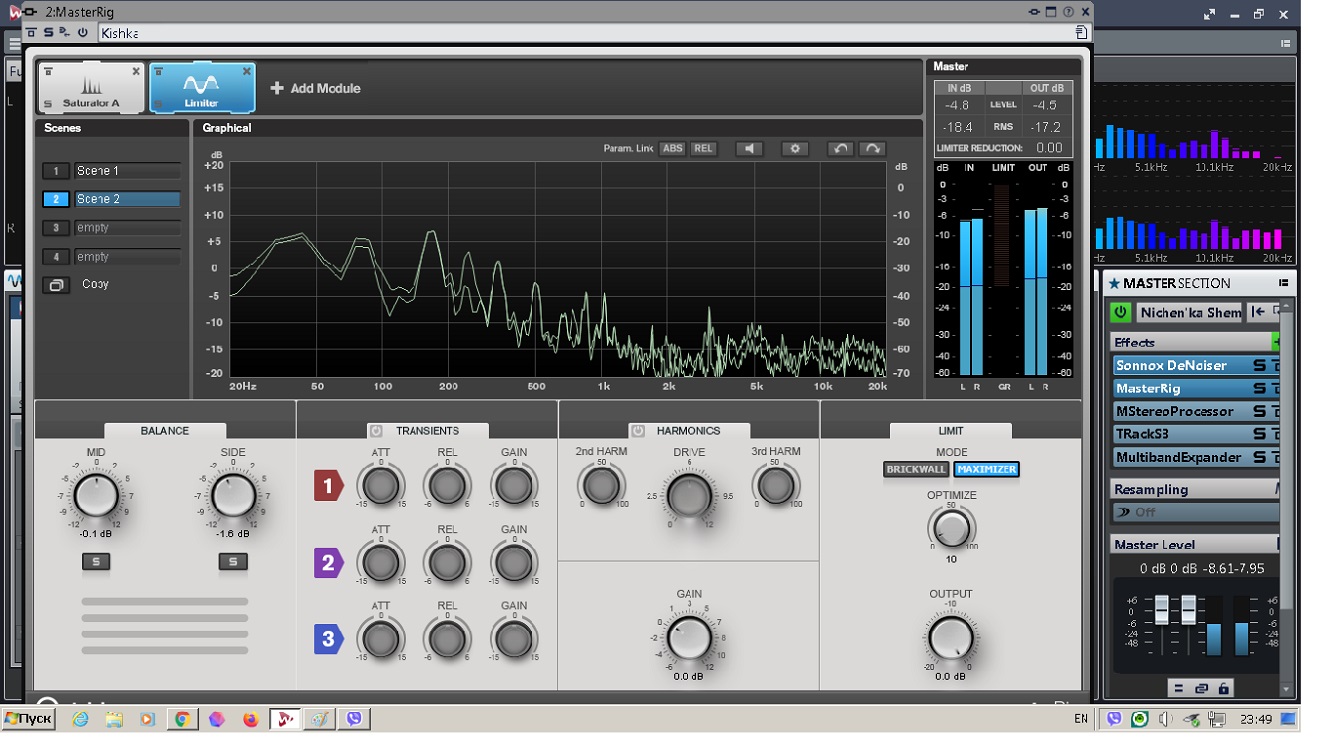Enable ABS parameter link
The width and height of the screenshot is (1333, 750).
pos(672,149)
